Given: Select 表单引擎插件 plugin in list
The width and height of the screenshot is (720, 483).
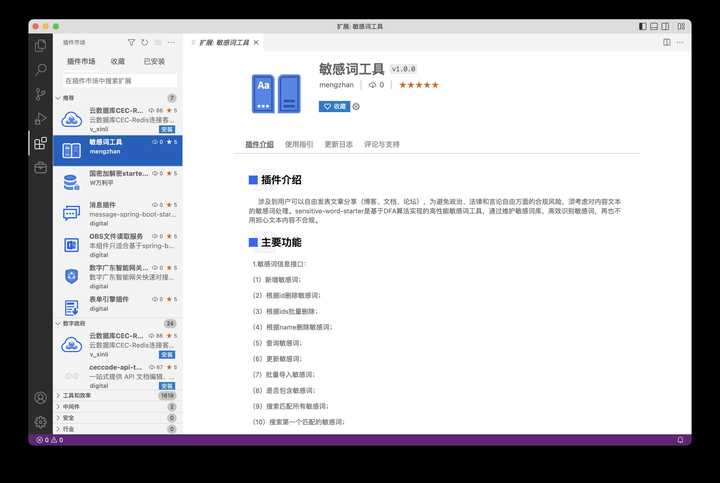Looking at the screenshot, I should [118, 304].
